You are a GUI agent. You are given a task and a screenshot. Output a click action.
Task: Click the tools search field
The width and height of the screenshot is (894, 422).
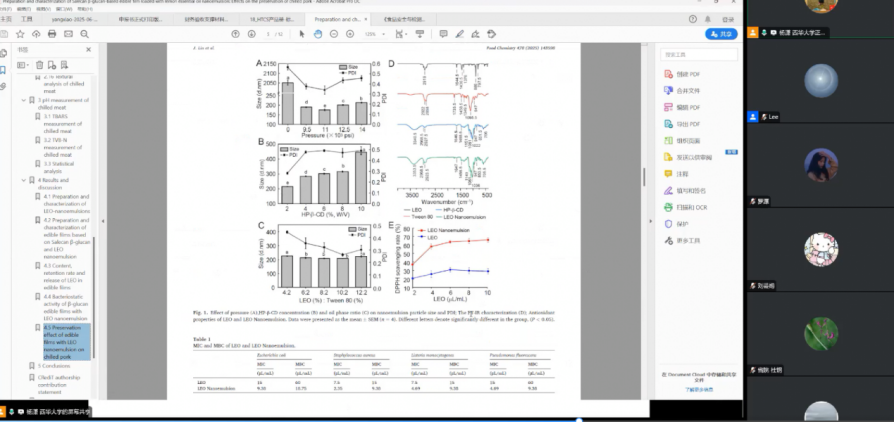pos(700,54)
